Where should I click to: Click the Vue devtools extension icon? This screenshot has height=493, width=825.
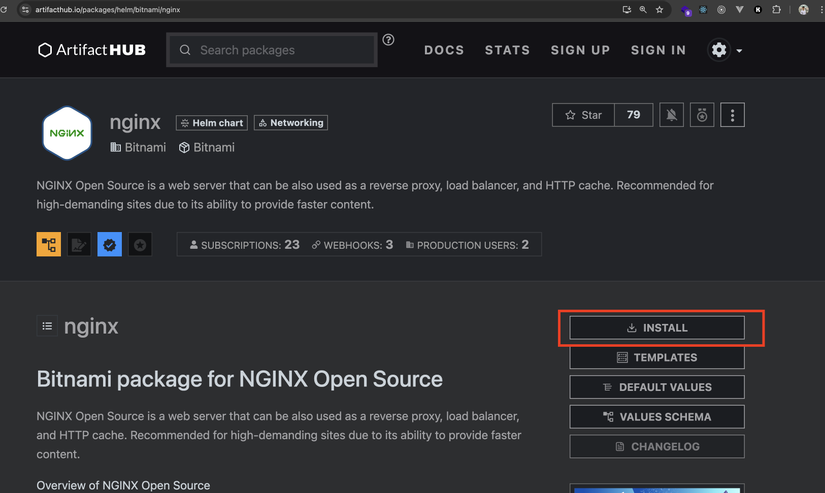click(739, 9)
